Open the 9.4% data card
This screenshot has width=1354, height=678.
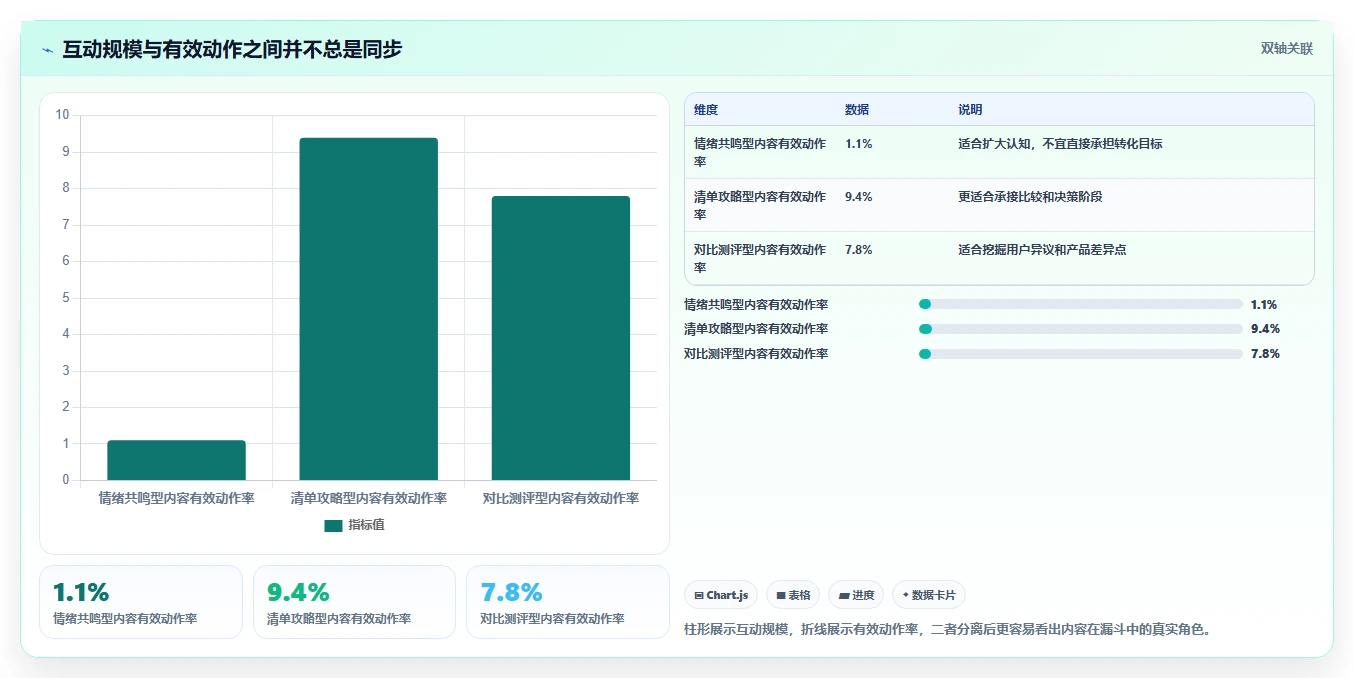354,602
